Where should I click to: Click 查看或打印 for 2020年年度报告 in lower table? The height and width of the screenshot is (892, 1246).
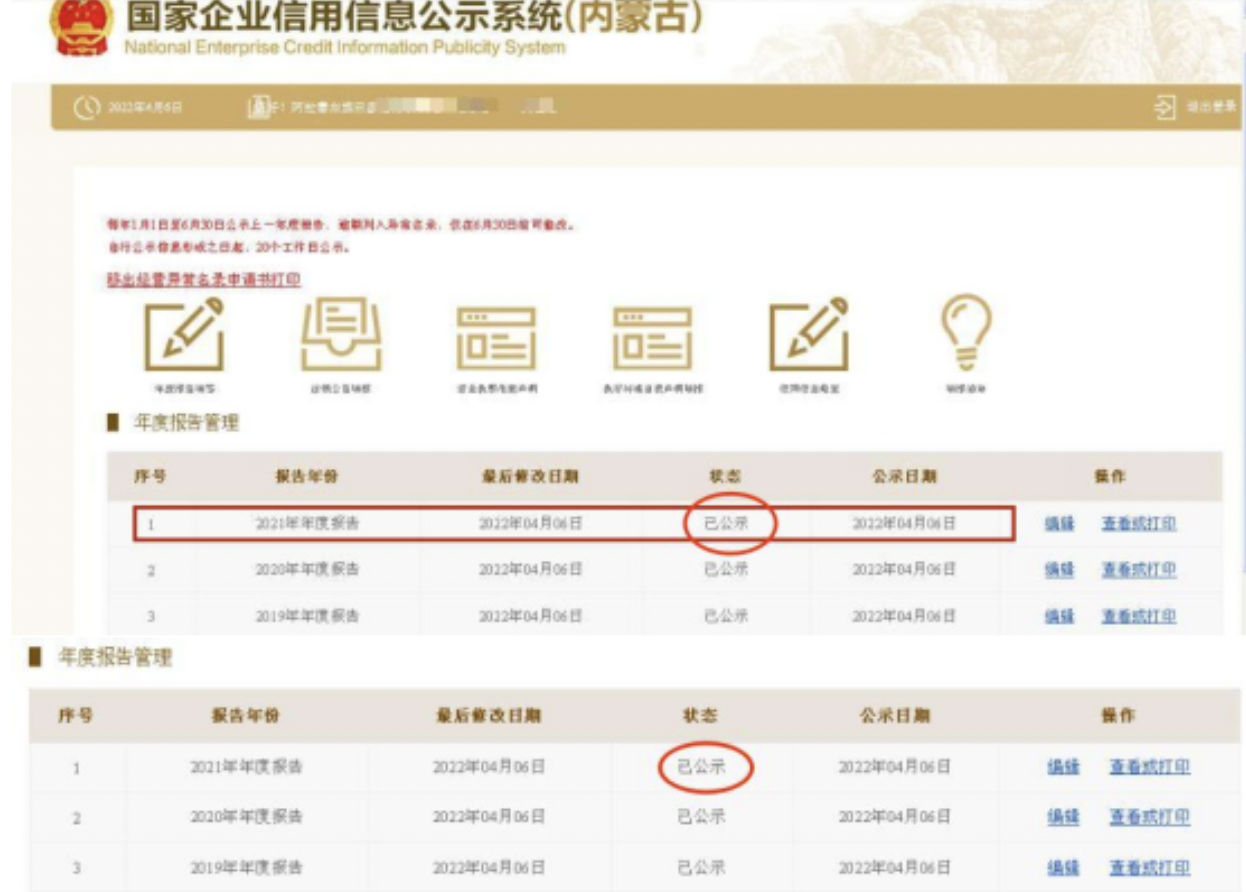(x=1150, y=817)
